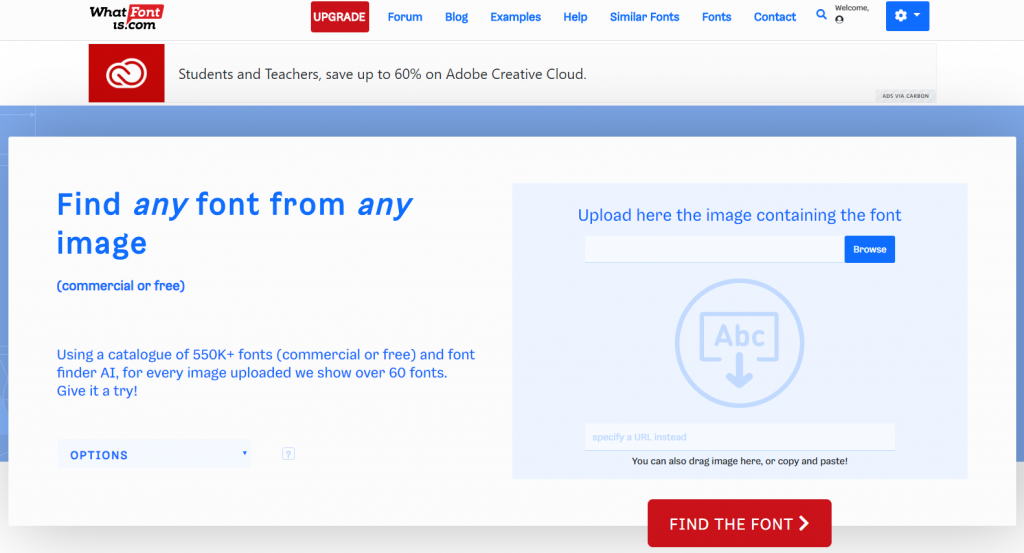Go to the Blog page
Viewport: 1024px width, 553px height.
pos(456,17)
